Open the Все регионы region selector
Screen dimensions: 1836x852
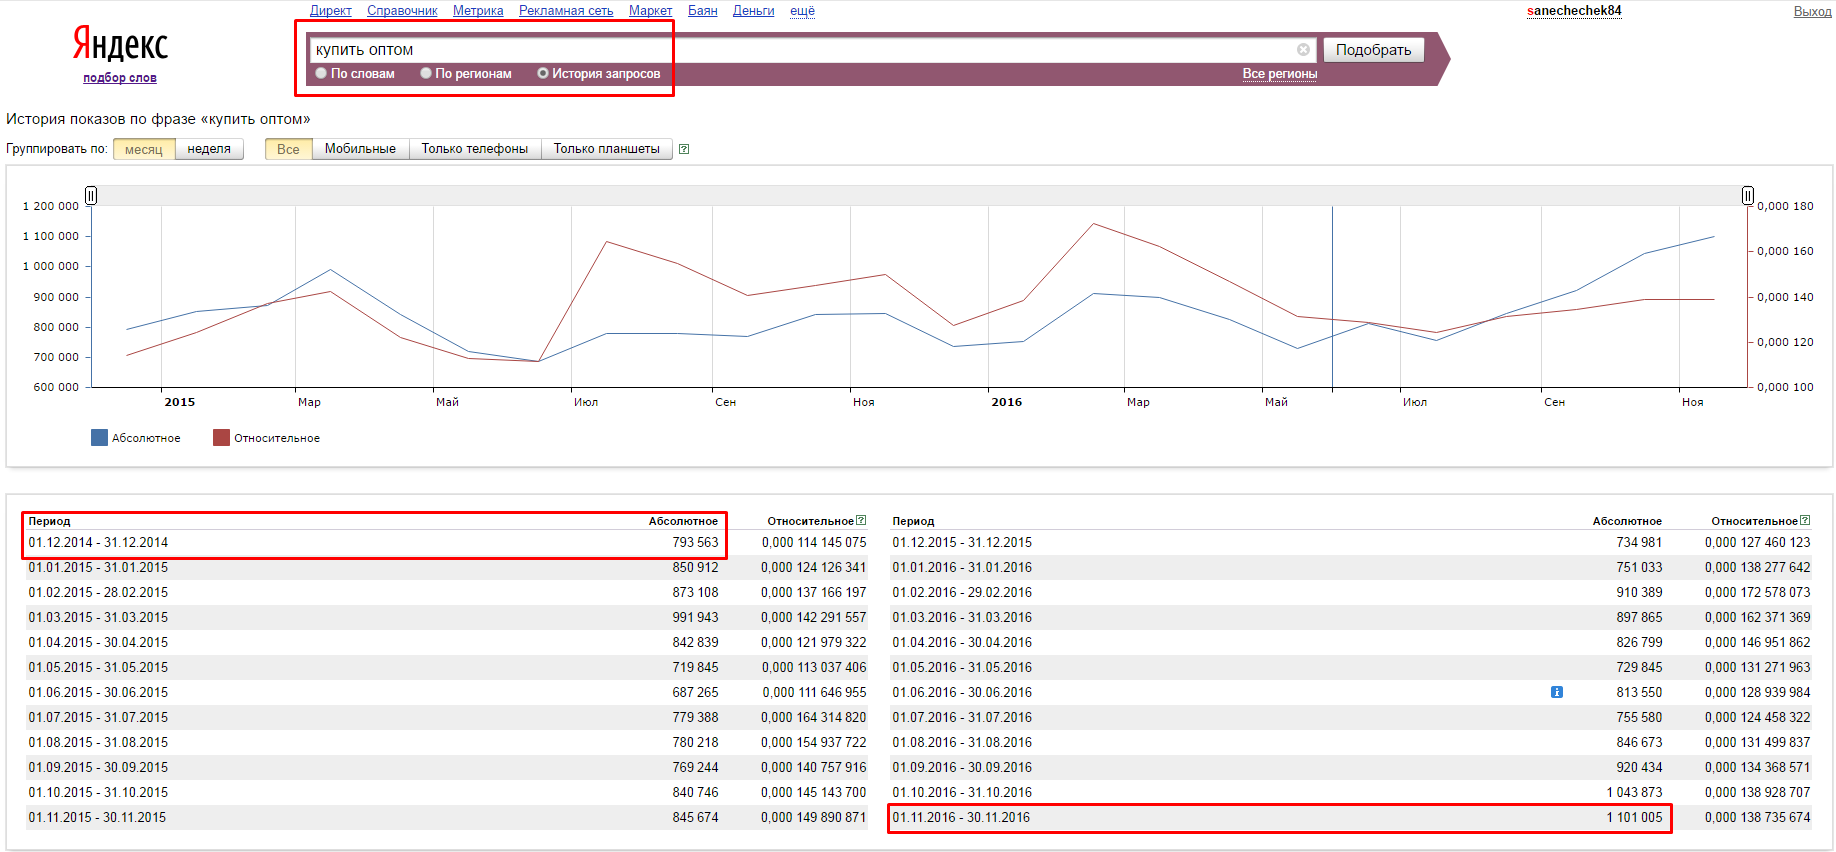pyautogui.click(x=1280, y=74)
